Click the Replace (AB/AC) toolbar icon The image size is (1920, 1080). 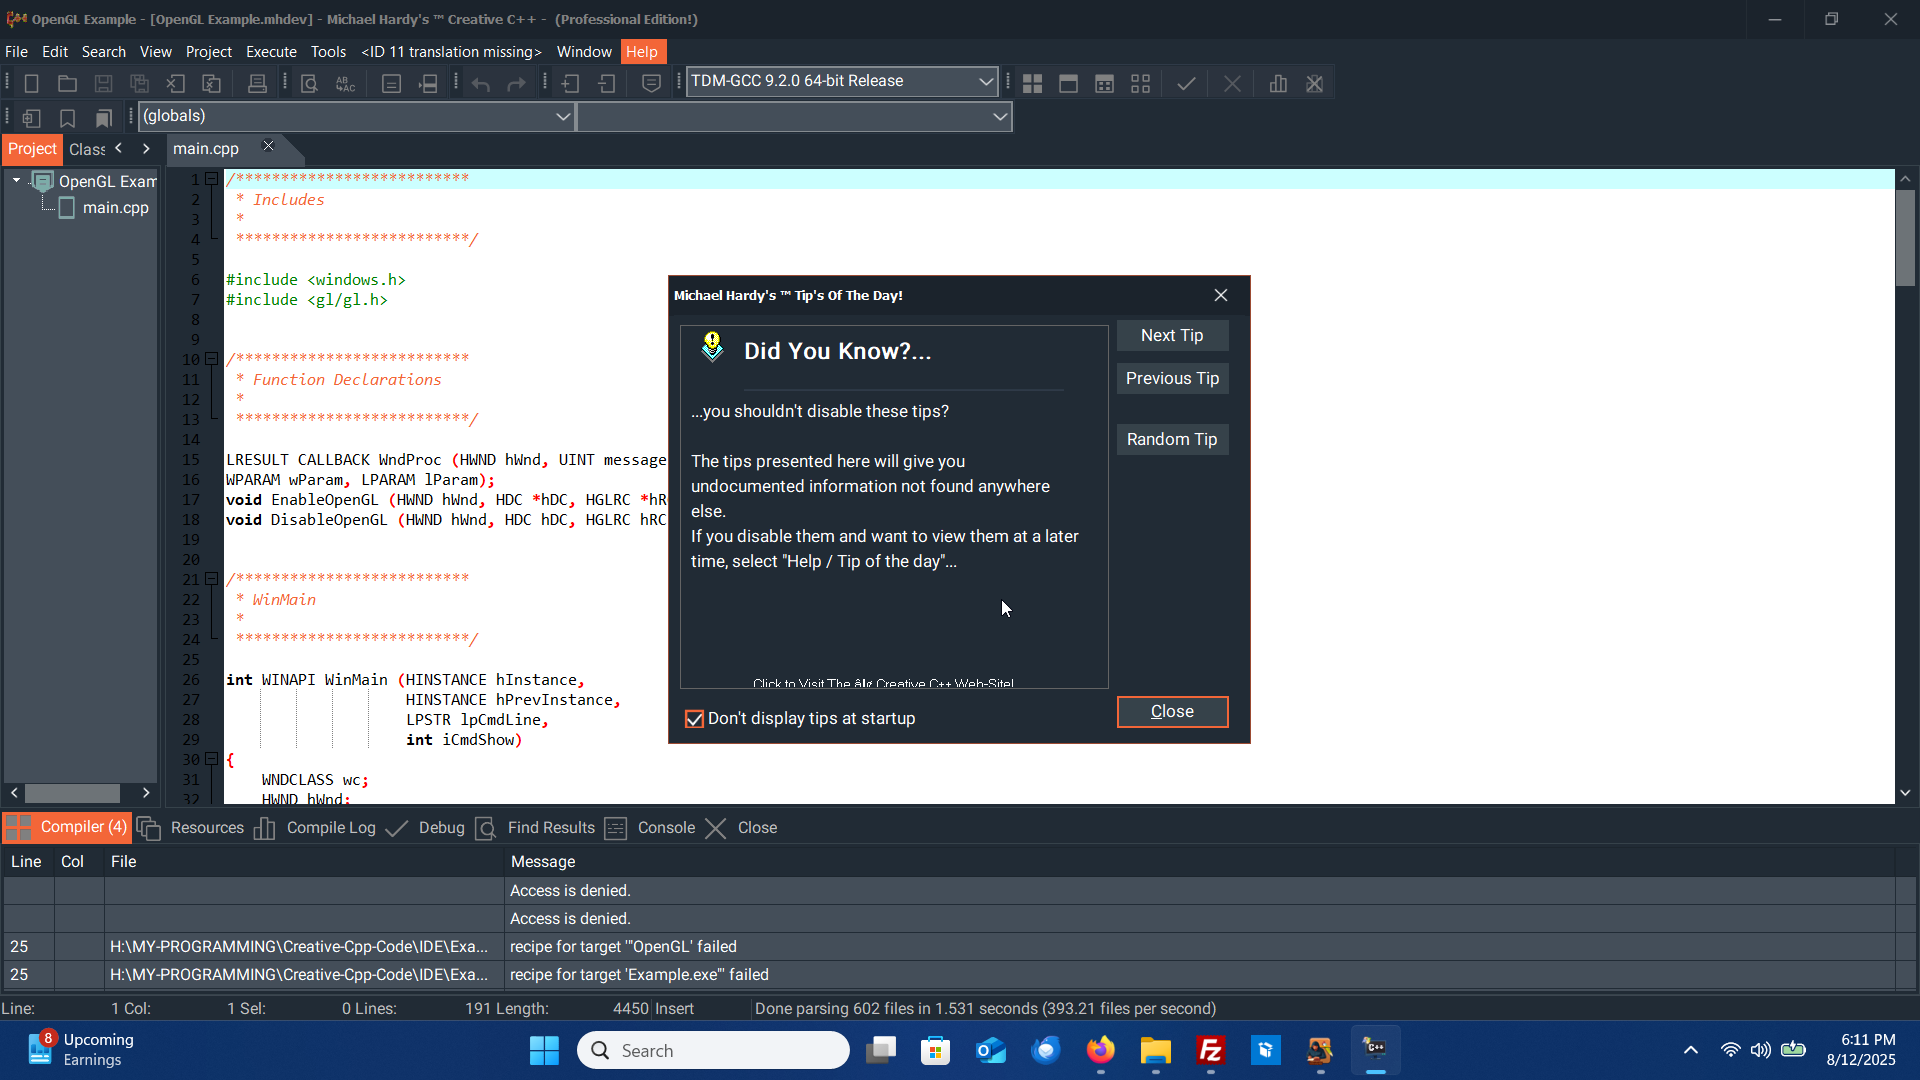pos(345,84)
